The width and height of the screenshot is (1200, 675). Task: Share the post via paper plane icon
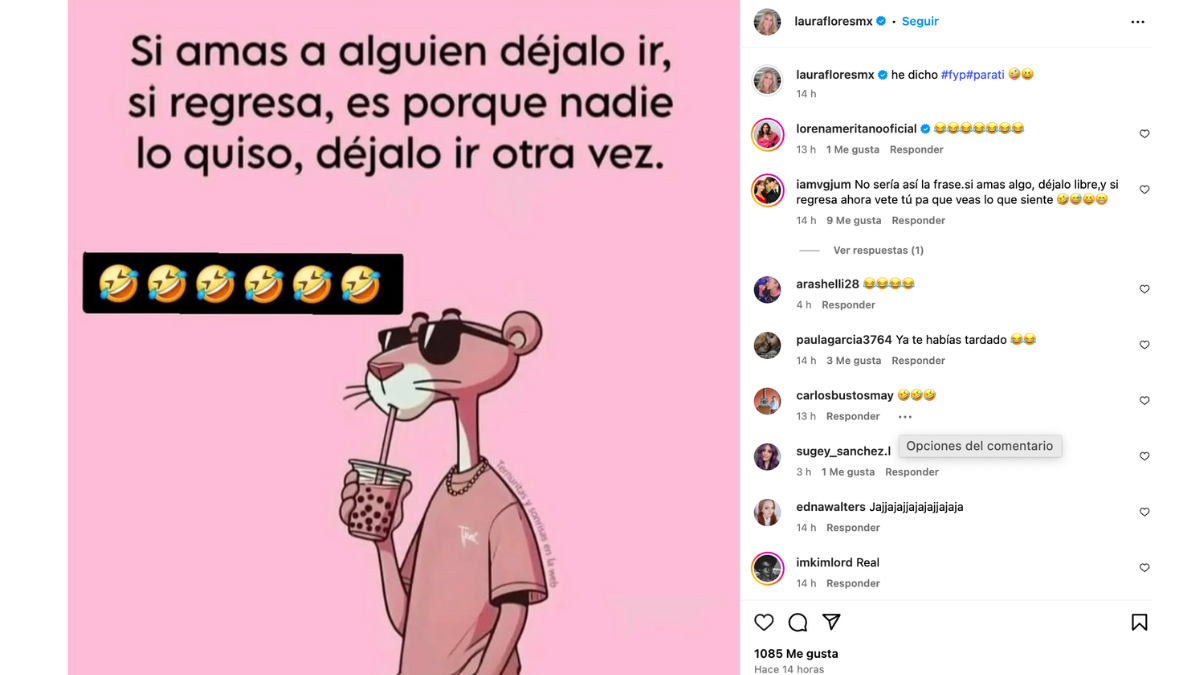click(x=831, y=622)
